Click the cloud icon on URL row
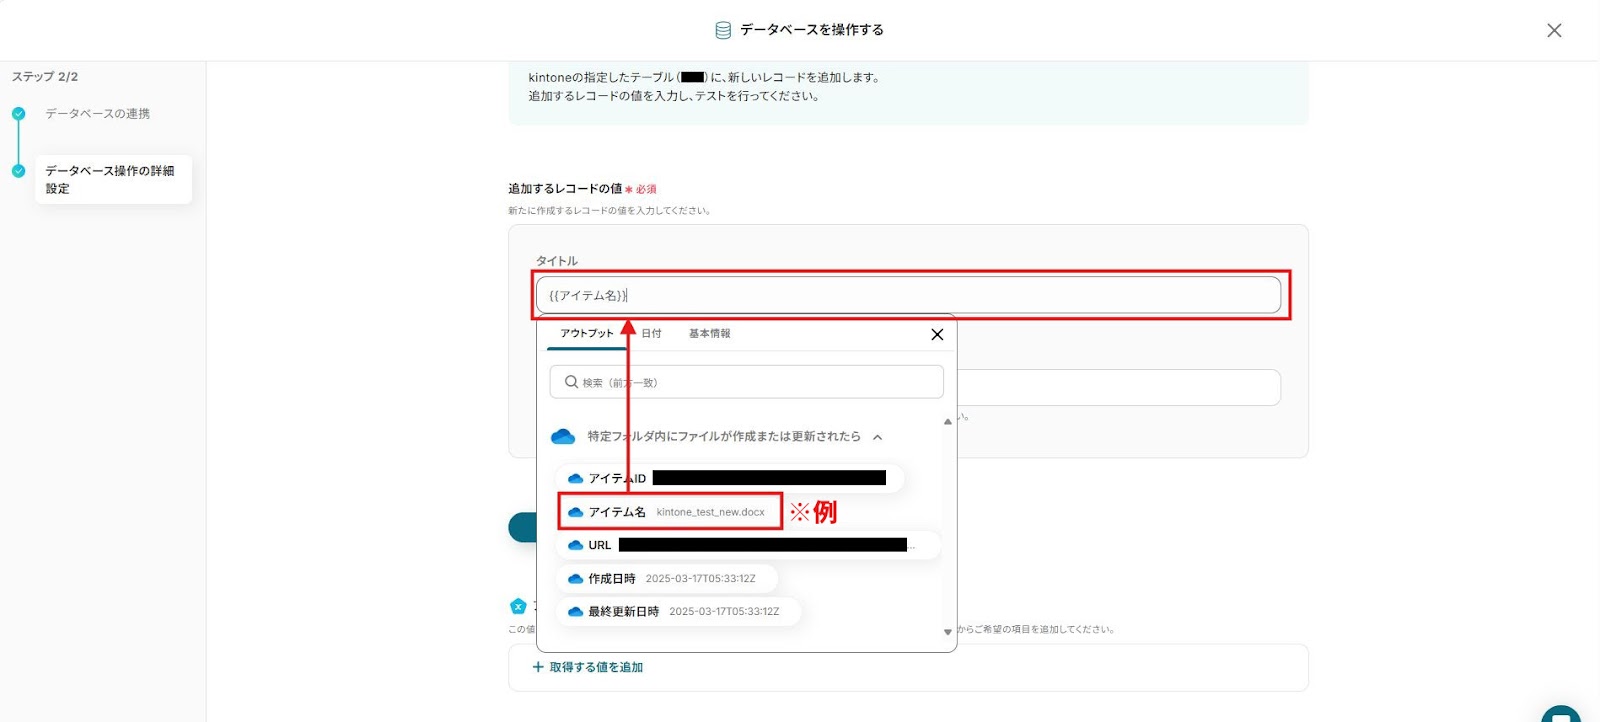1600x722 pixels. click(x=575, y=545)
